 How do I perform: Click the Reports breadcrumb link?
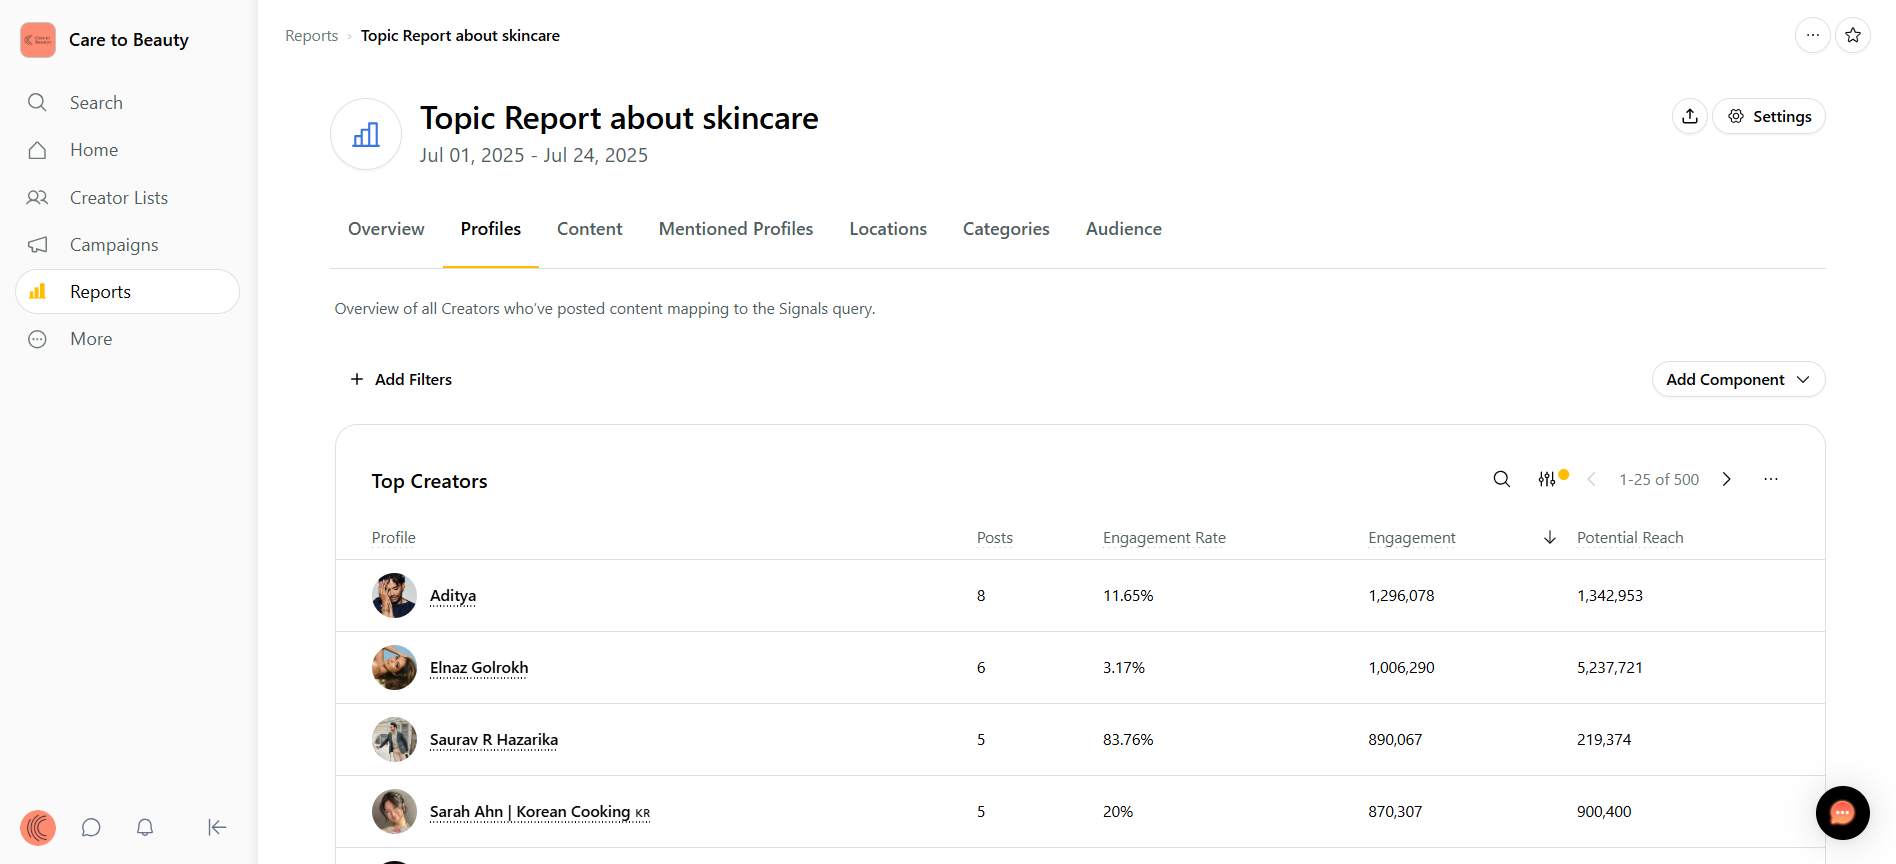click(312, 36)
